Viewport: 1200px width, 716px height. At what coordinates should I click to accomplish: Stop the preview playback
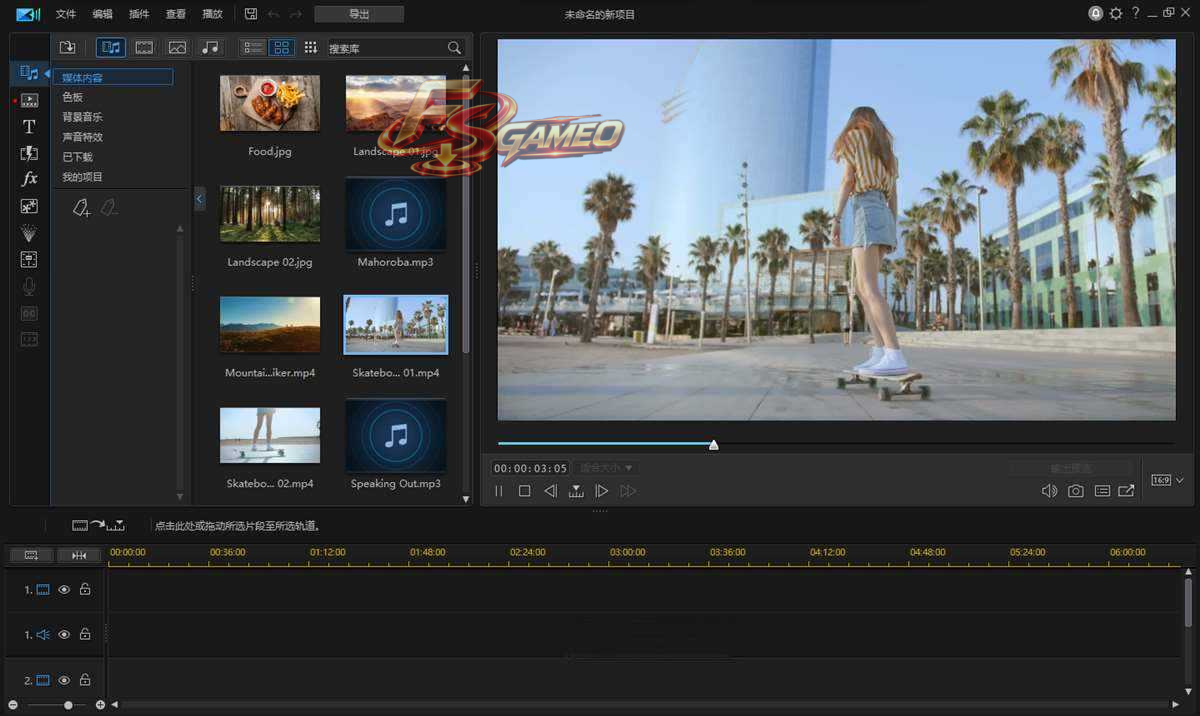524,491
